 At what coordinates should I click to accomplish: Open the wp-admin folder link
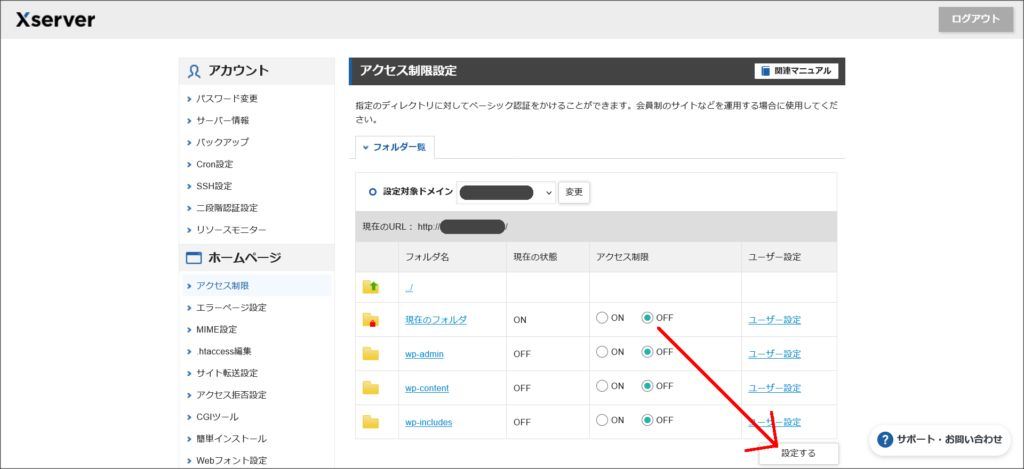pyautogui.click(x=424, y=353)
